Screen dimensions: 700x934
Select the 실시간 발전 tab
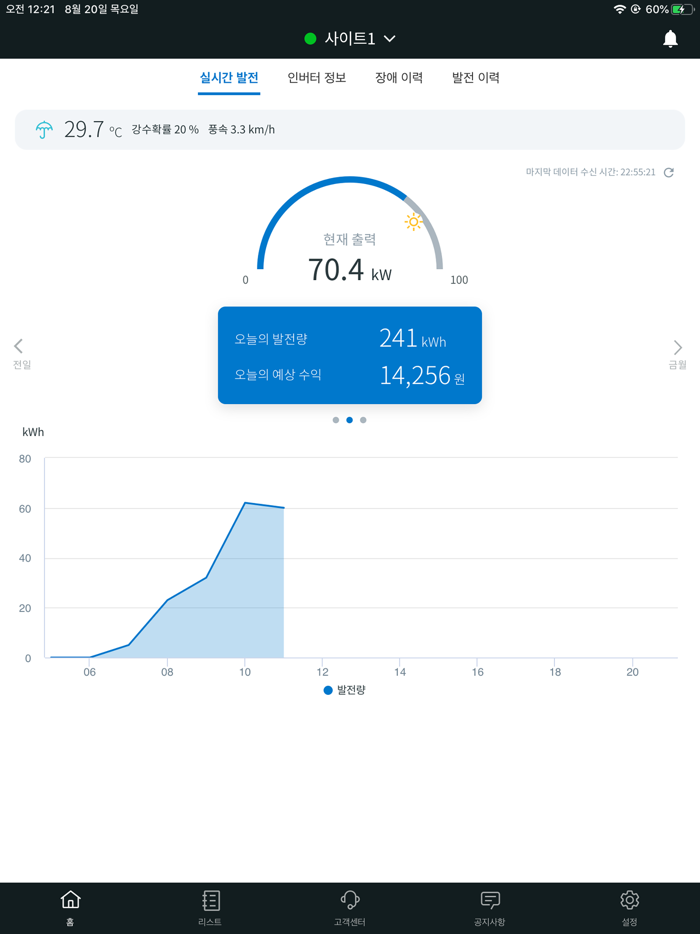229,78
